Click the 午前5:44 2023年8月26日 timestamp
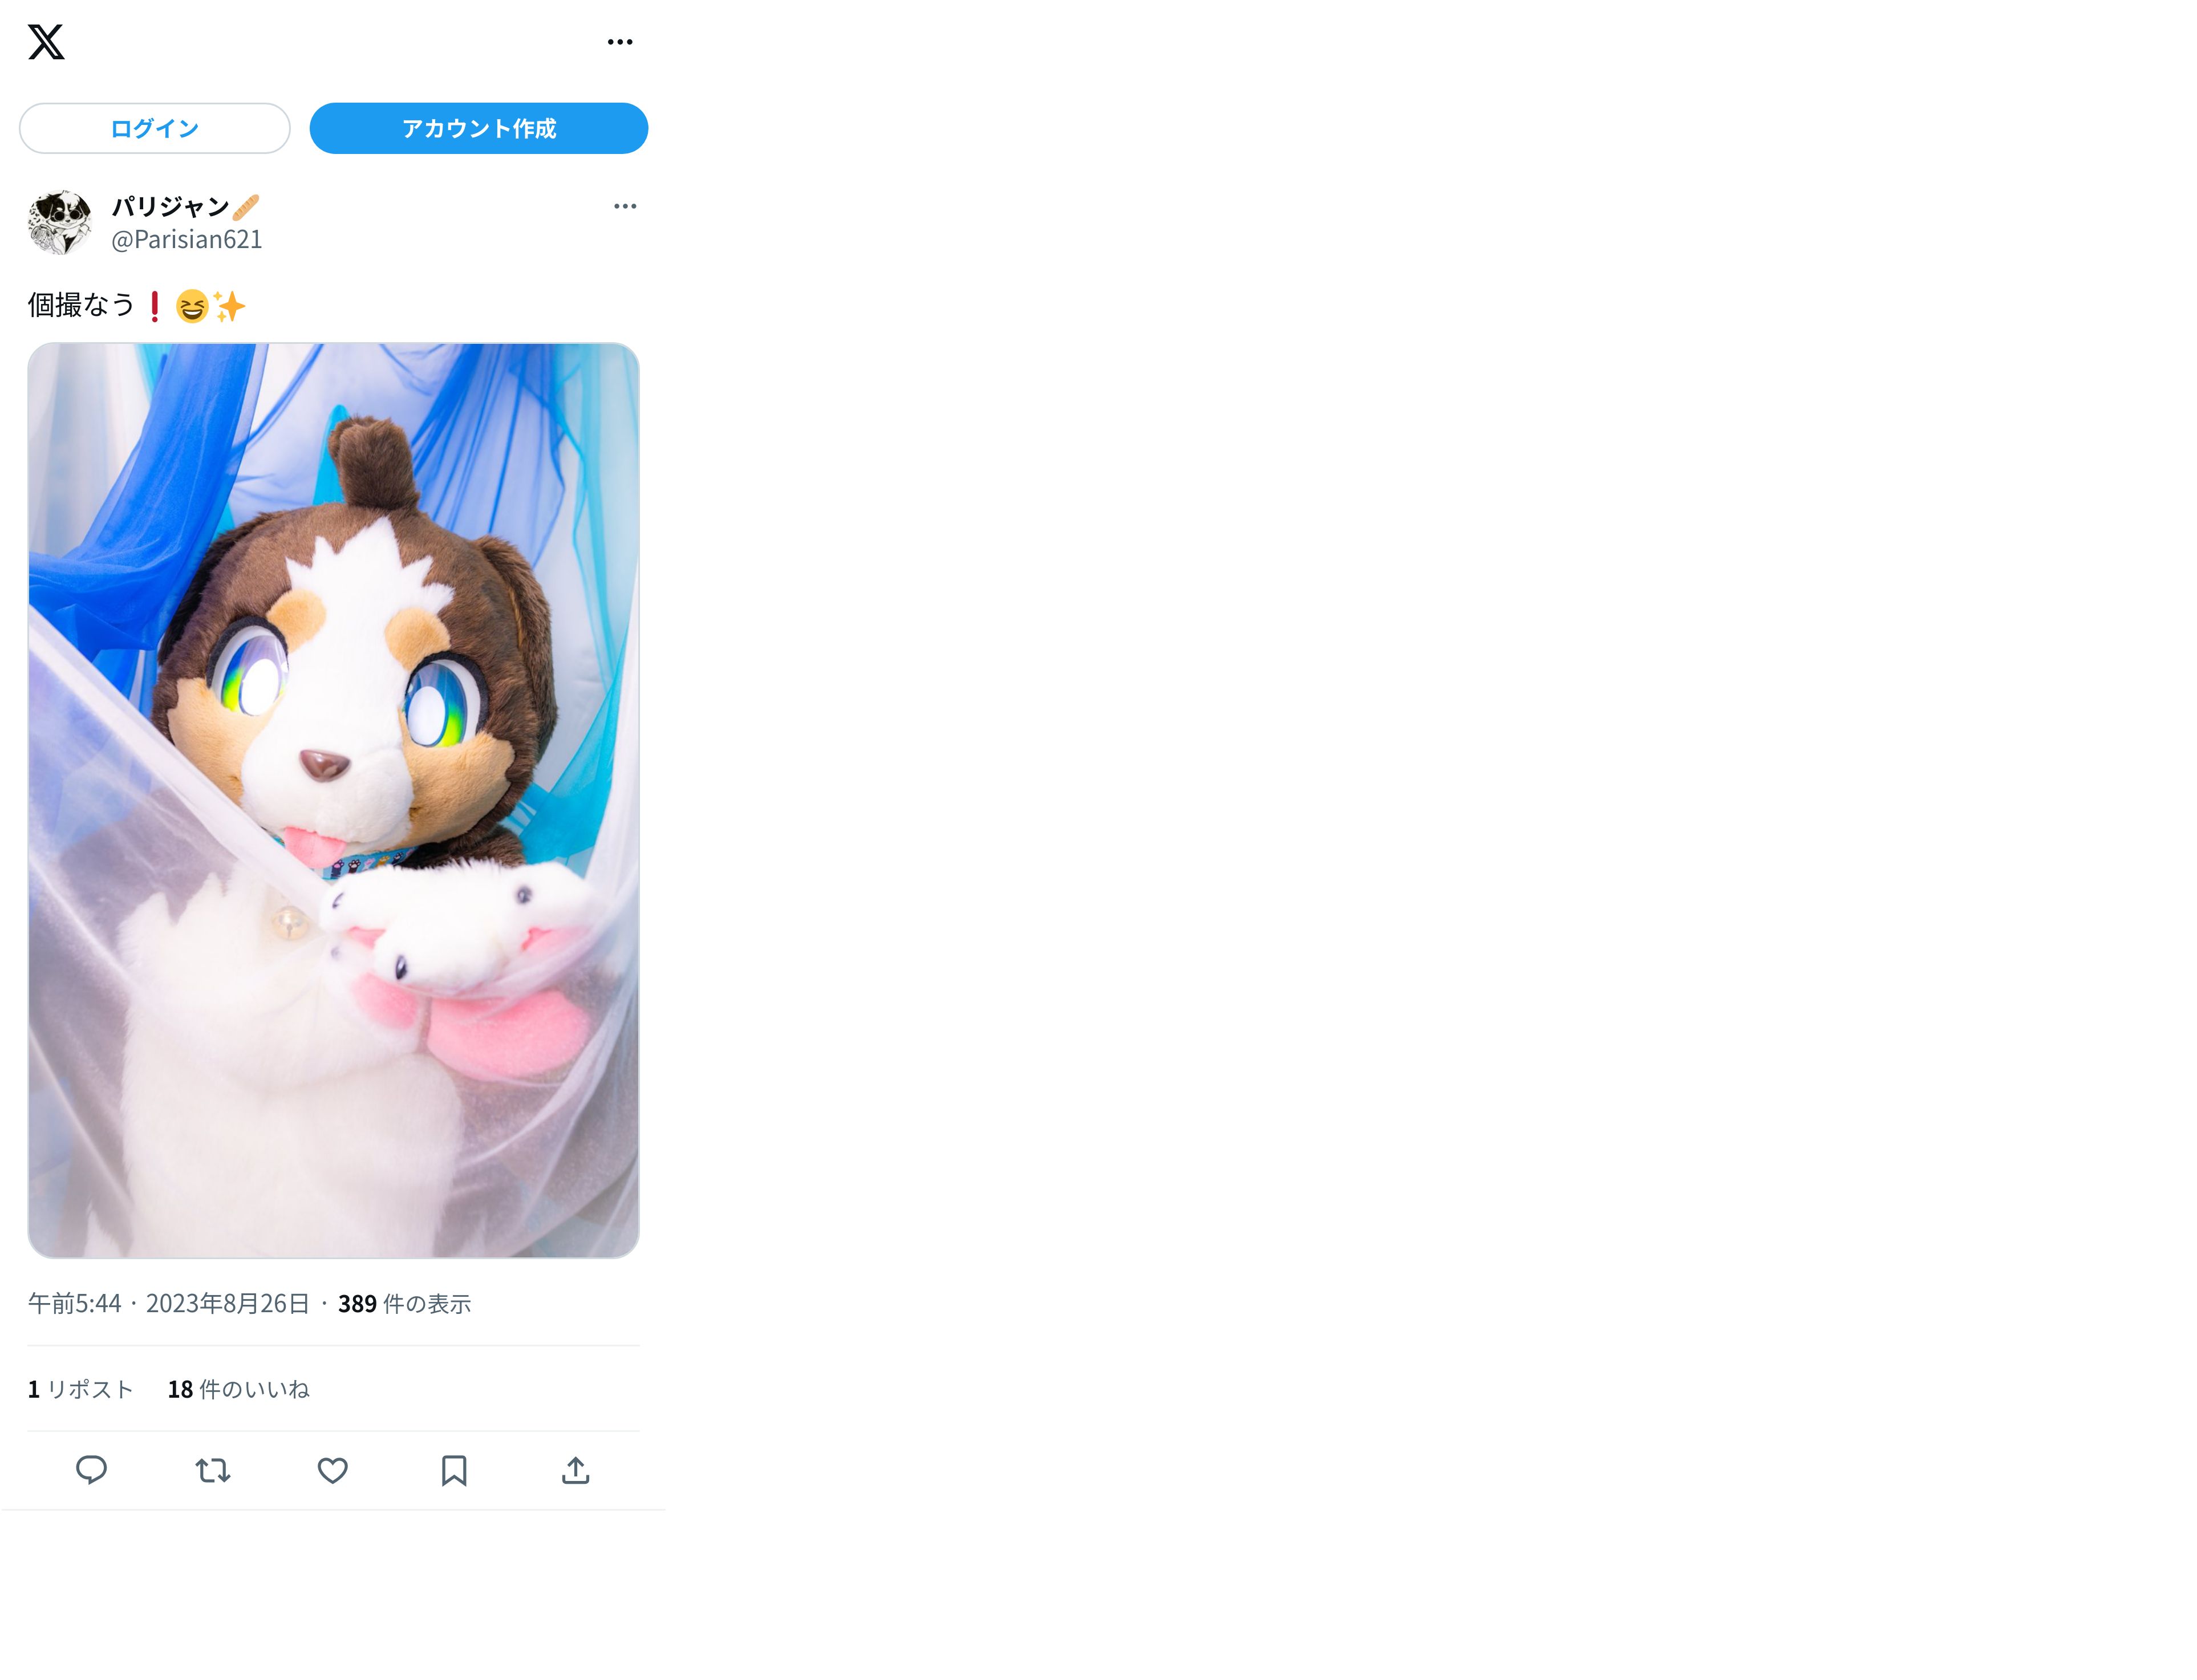The image size is (2197, 1680). (169, 1303)
